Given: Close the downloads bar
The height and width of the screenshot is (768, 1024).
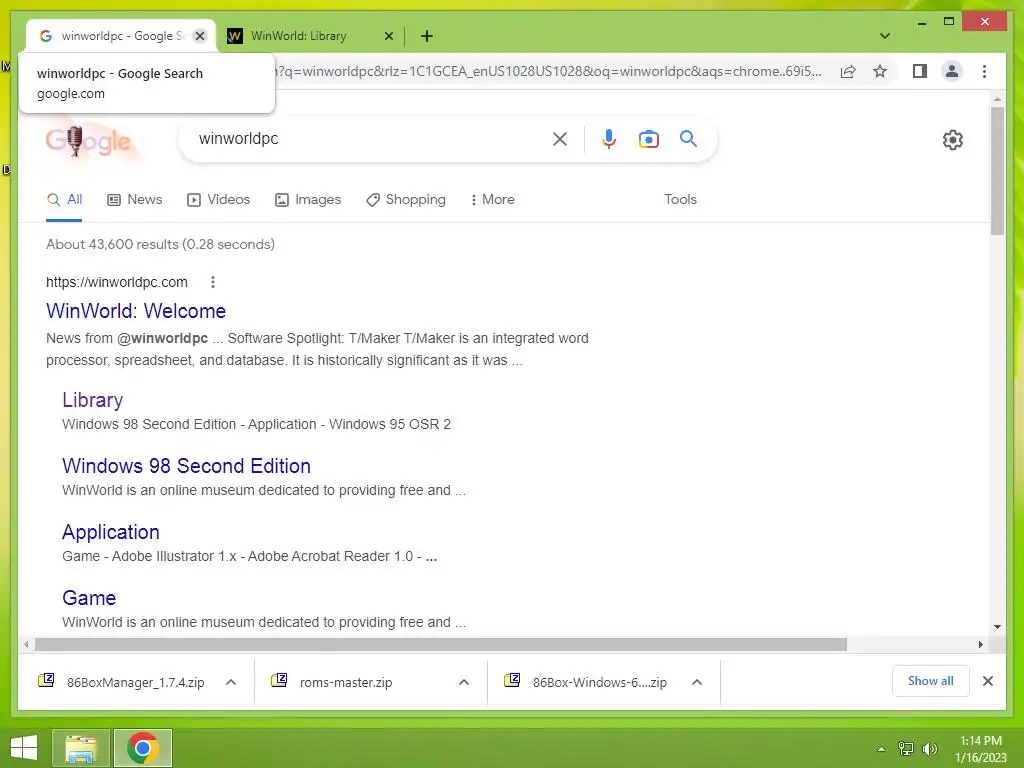Looking at the screenshot, I should click(987, 681).
